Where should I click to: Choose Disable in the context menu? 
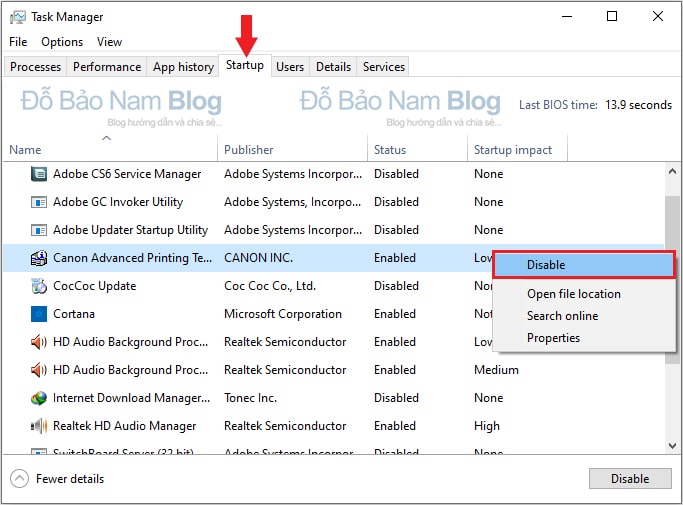tap(584, 265)
